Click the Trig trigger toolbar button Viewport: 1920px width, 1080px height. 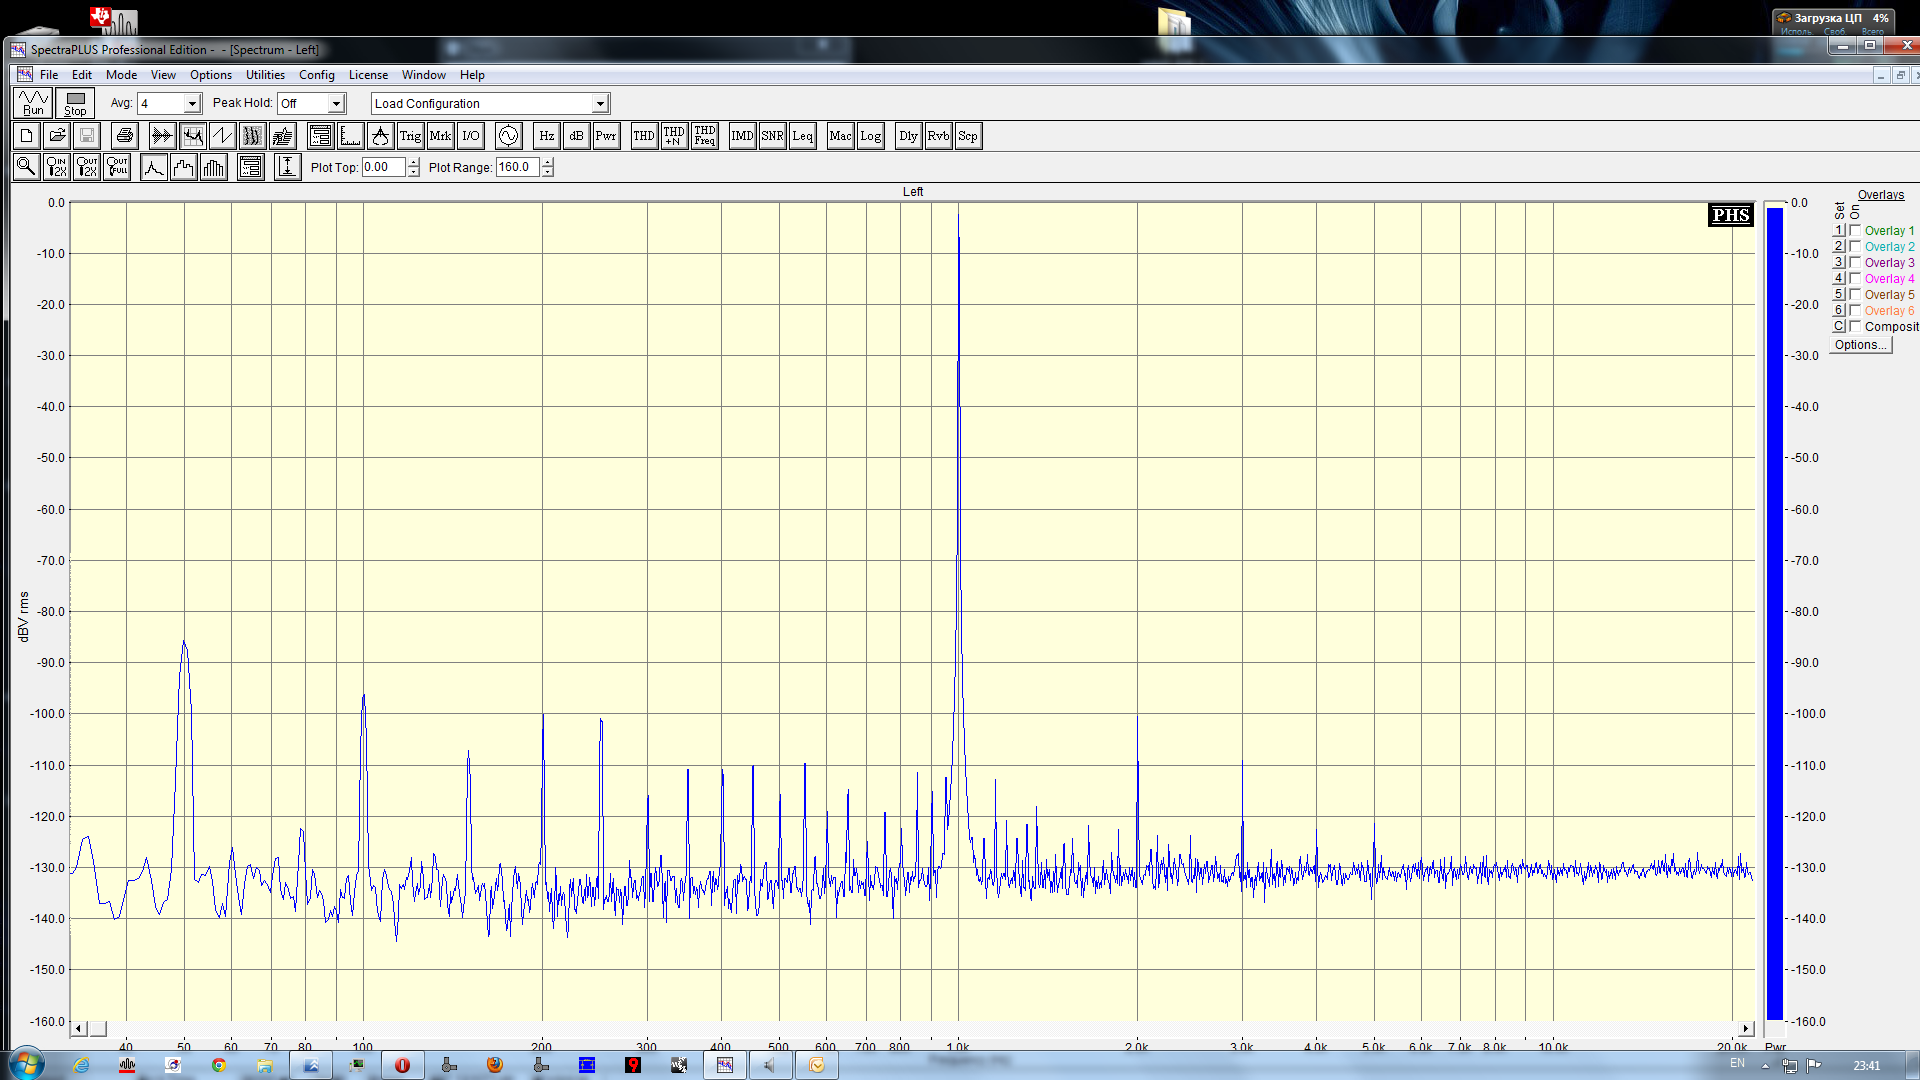pos(410,136)
